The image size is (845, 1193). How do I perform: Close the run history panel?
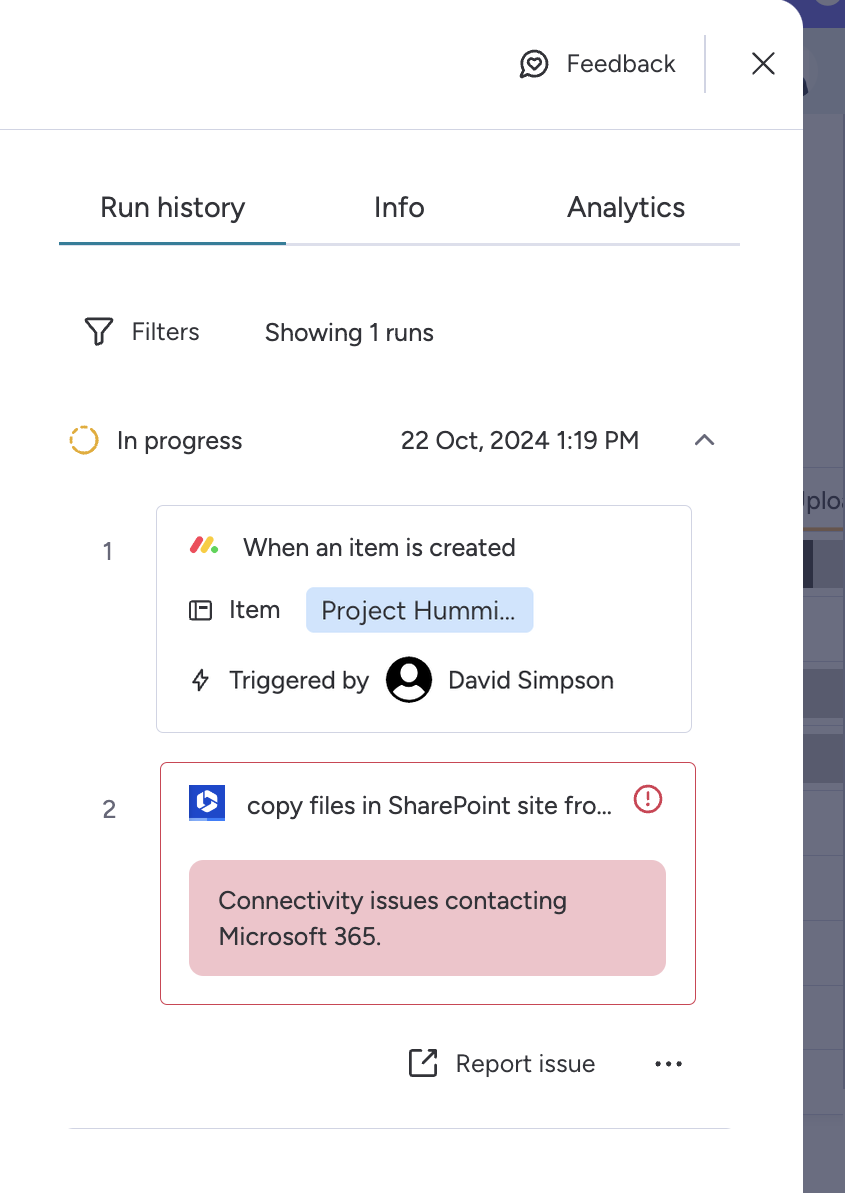pyautogui.click(x=763, y=64)
